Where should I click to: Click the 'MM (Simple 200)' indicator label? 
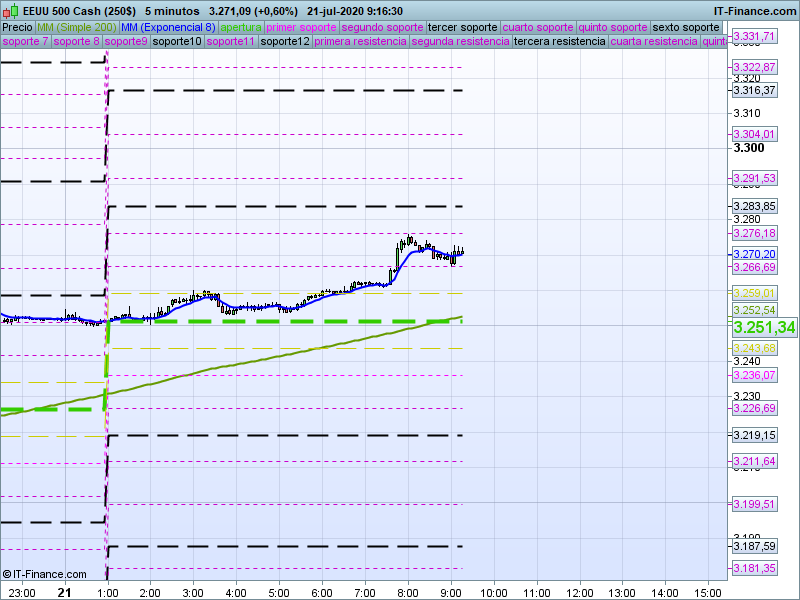69,27
